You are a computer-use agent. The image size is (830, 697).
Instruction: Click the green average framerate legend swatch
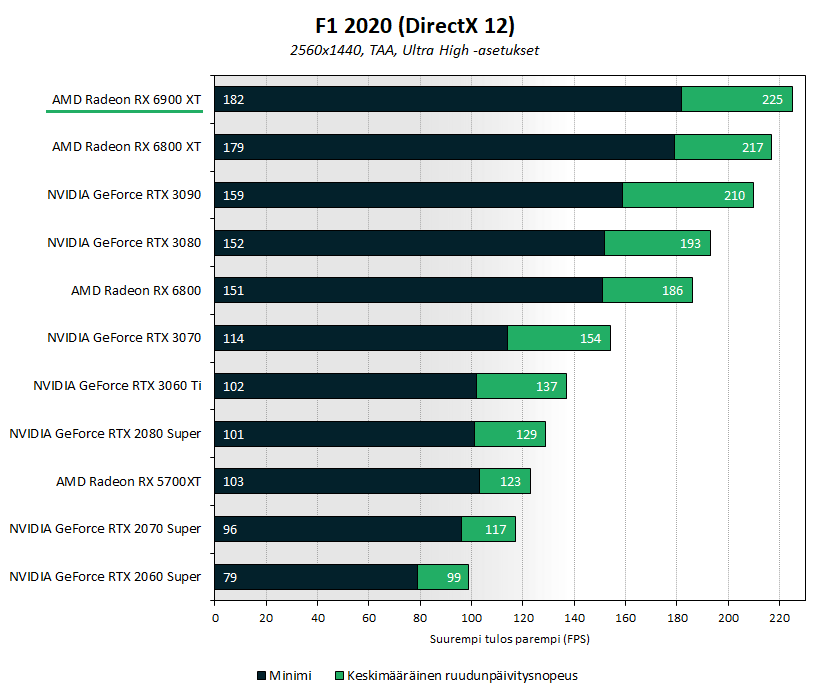[340, 676]
